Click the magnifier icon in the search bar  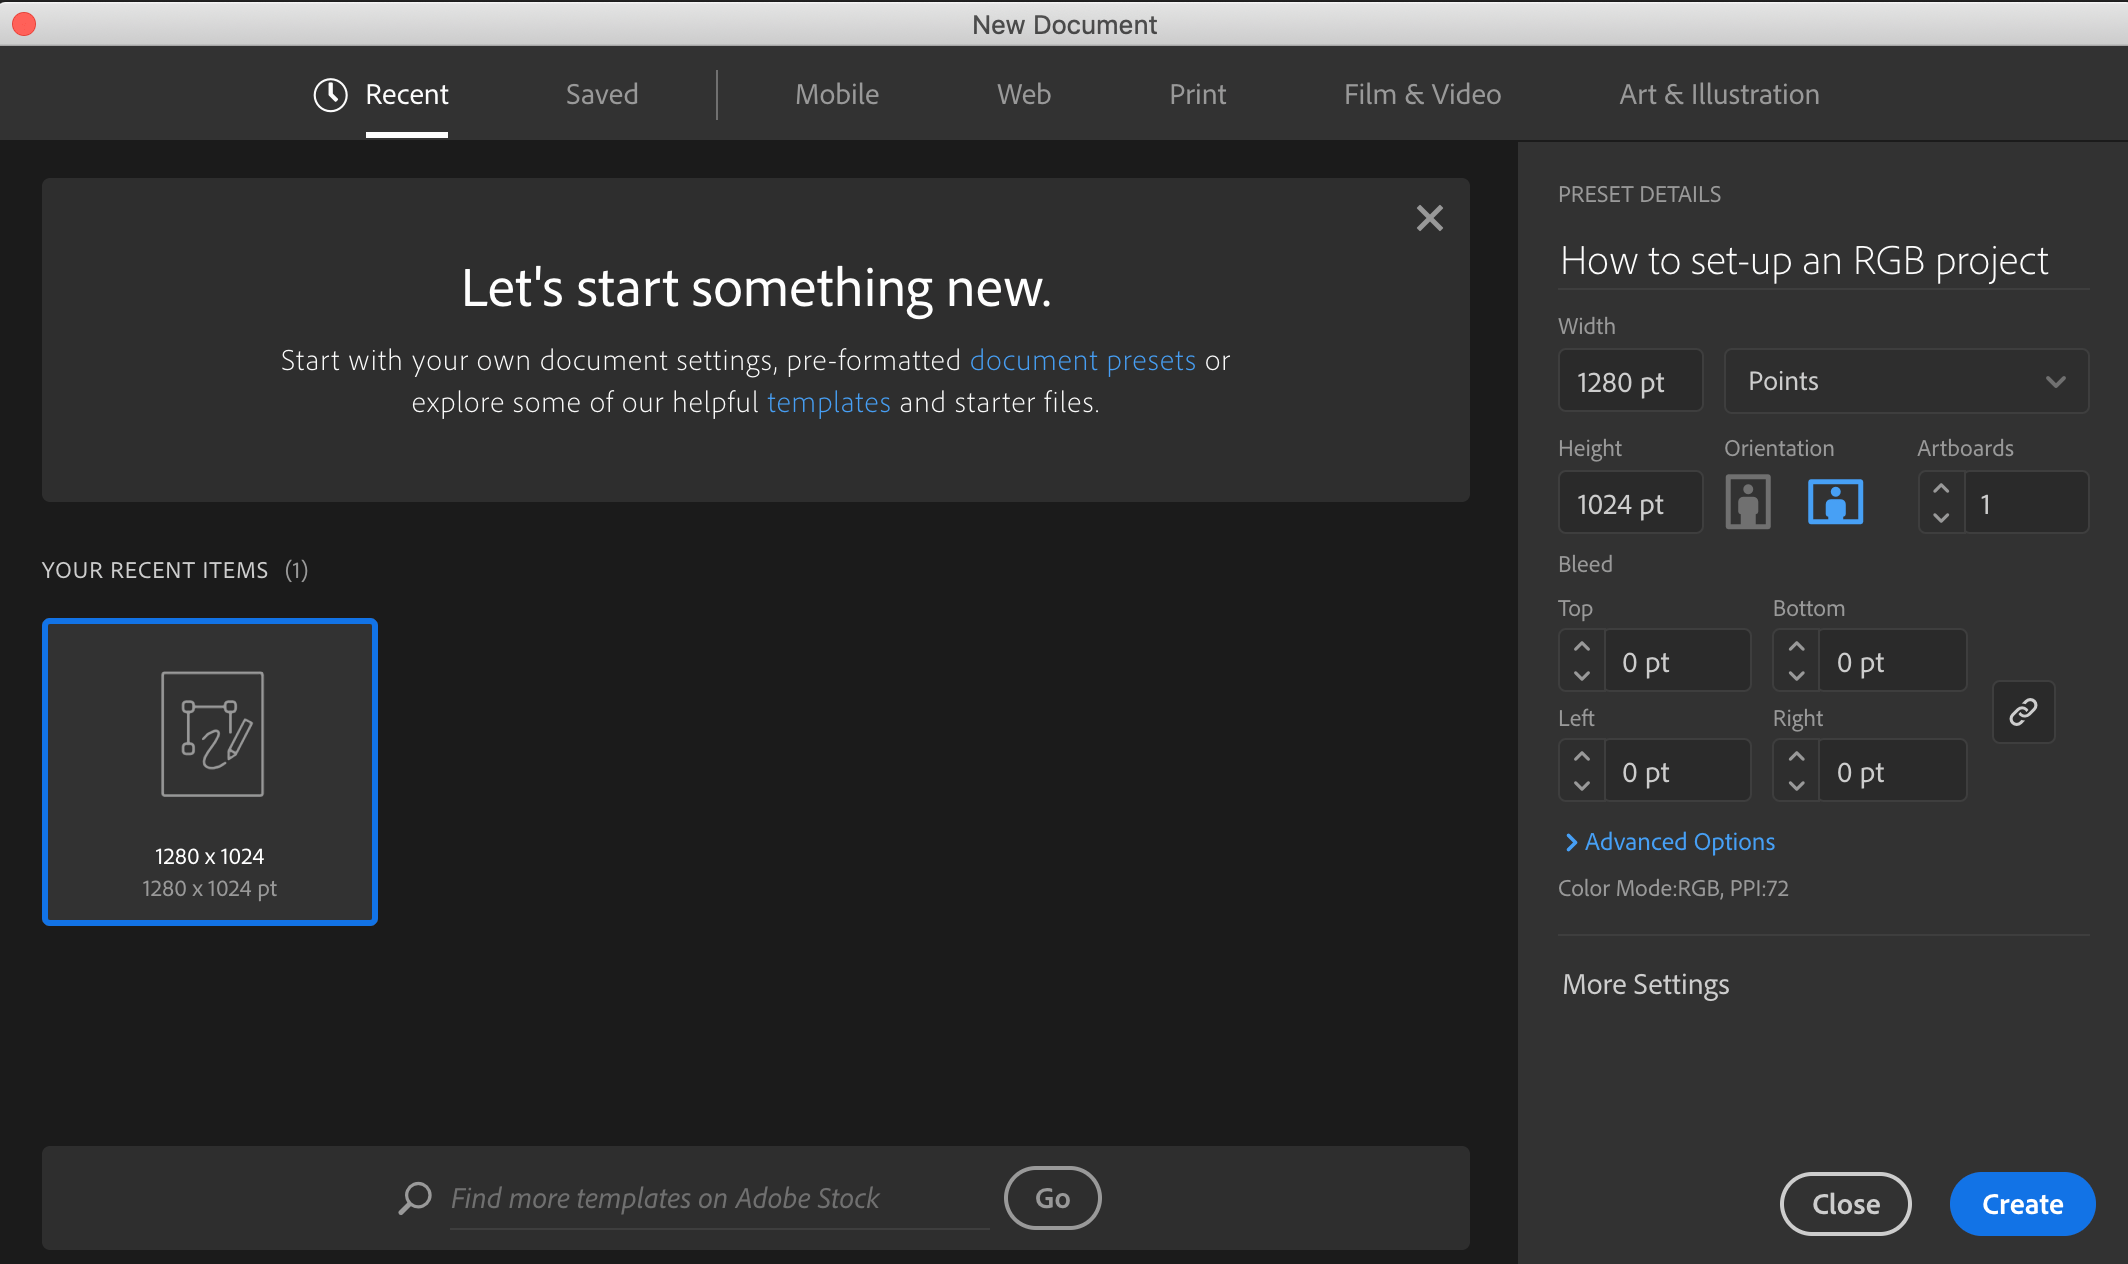click(414, 1198)
